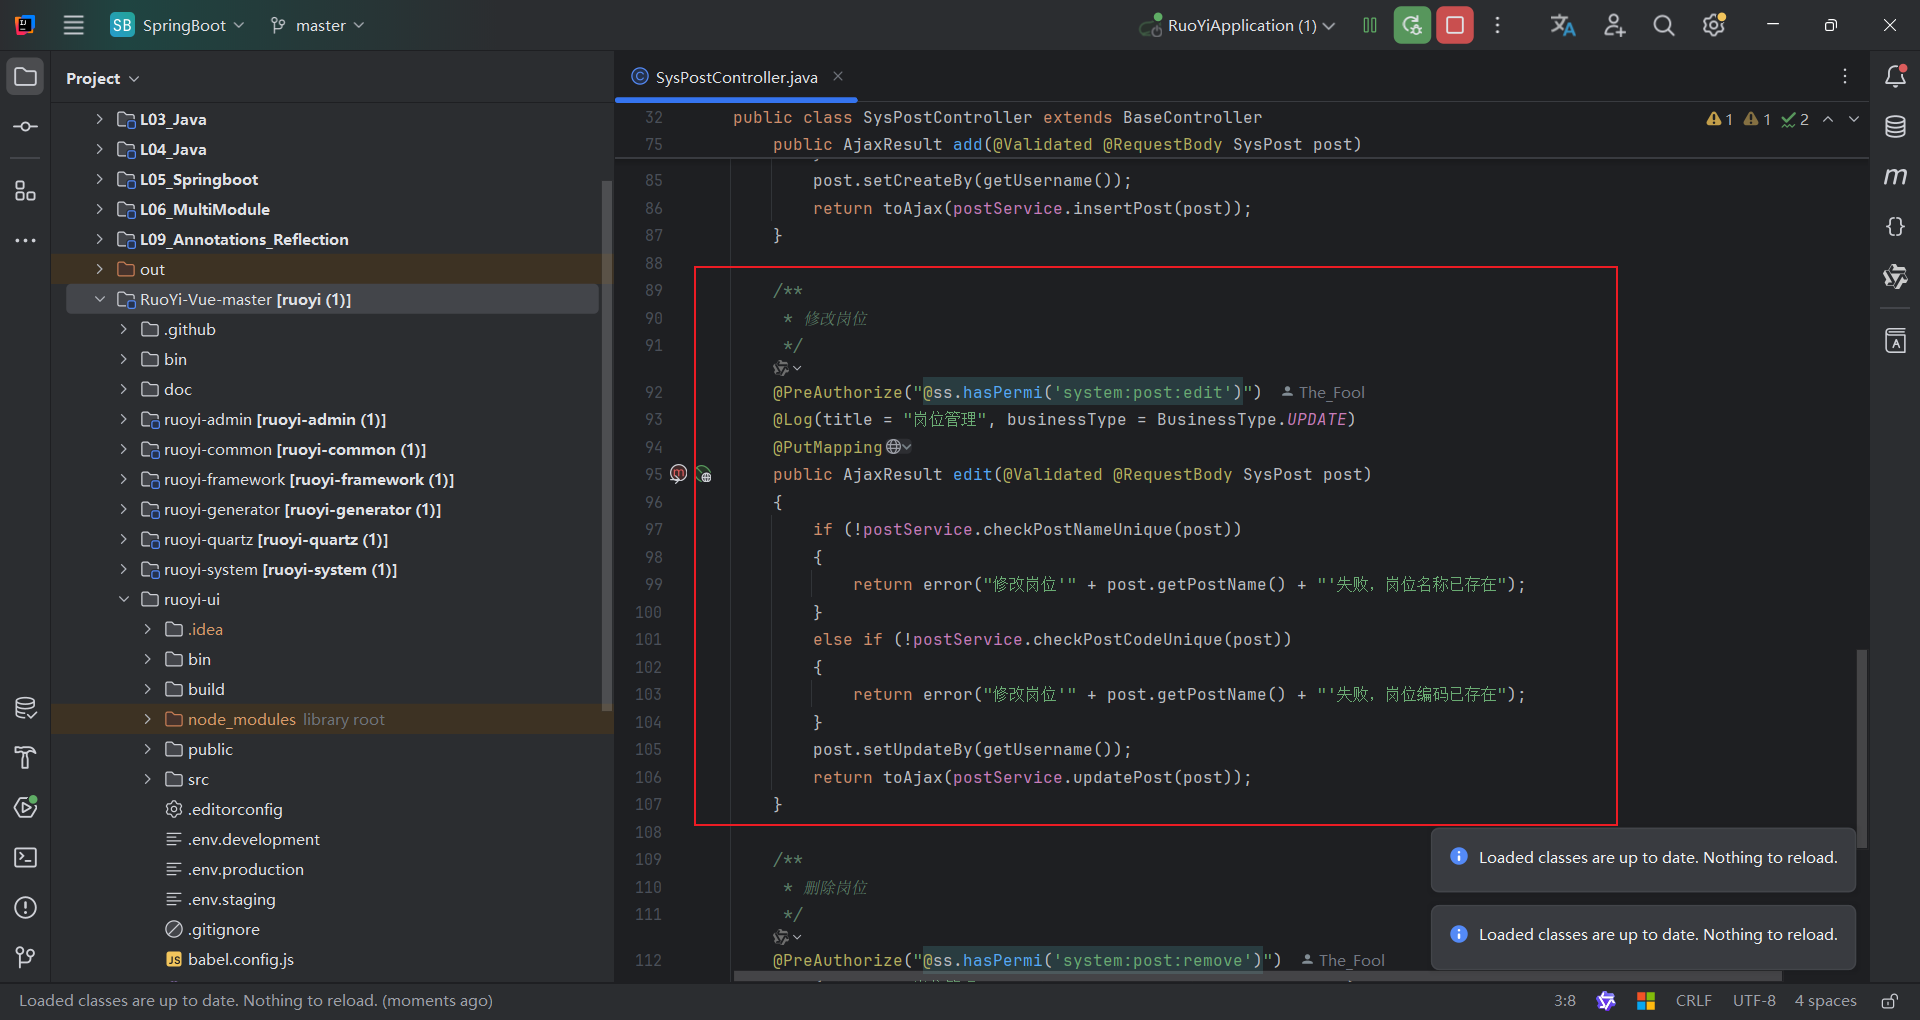Open the Problems tool window
Image resolution: width=1920 pixels, height=1020 pixels.
[x=26, y=908]
